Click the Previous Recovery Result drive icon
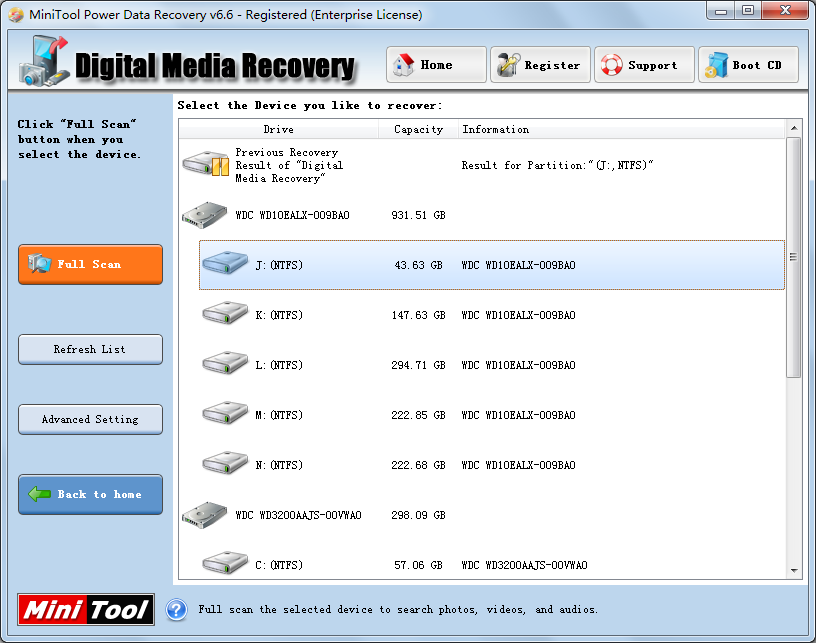 [x=206, y=164]
